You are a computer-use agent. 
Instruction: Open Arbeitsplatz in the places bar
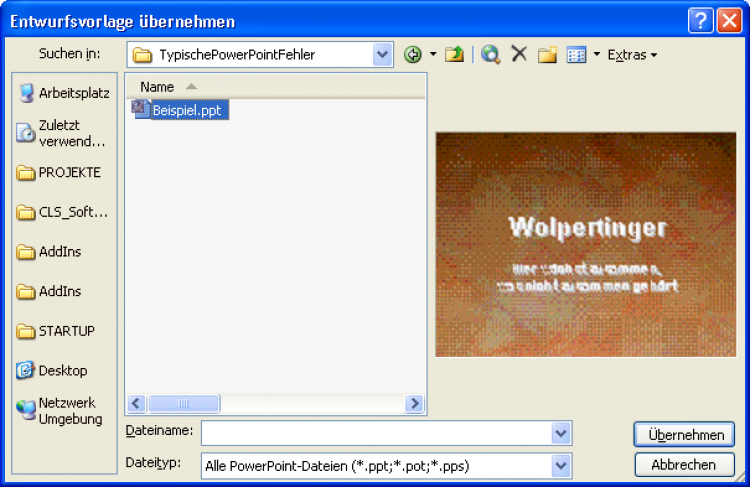62,93
